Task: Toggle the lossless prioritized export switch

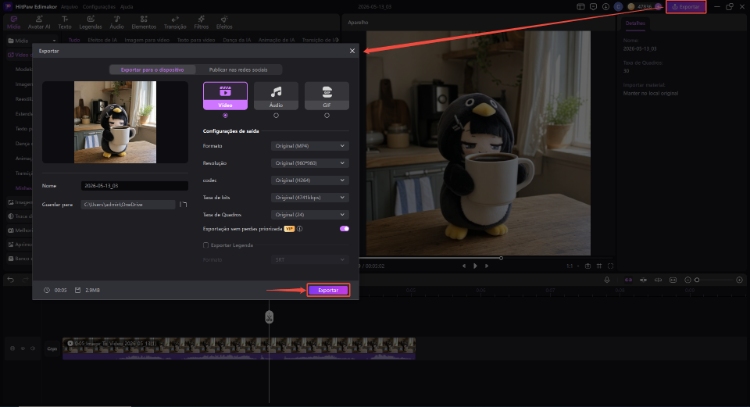Action: [x=344, y=229]
